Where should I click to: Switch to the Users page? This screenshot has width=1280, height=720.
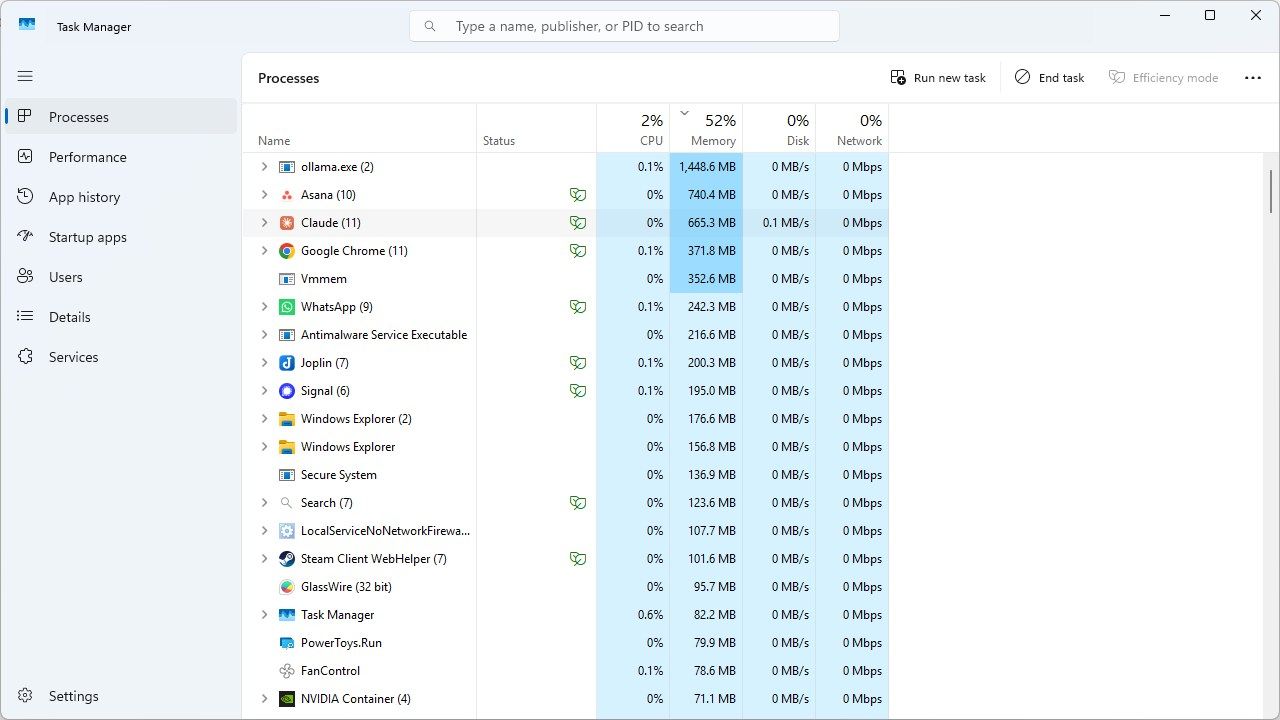pyautogui.click(x=121, y=277)
